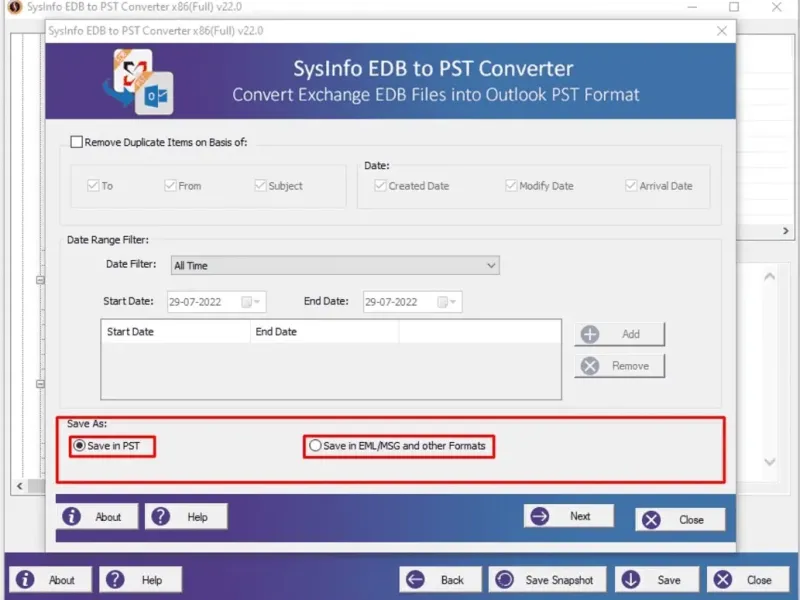The width and height of the screenshot is (800, 600).
Task: Select Save in EML/MSG and other Formats
Action: [x=315, y=445]
